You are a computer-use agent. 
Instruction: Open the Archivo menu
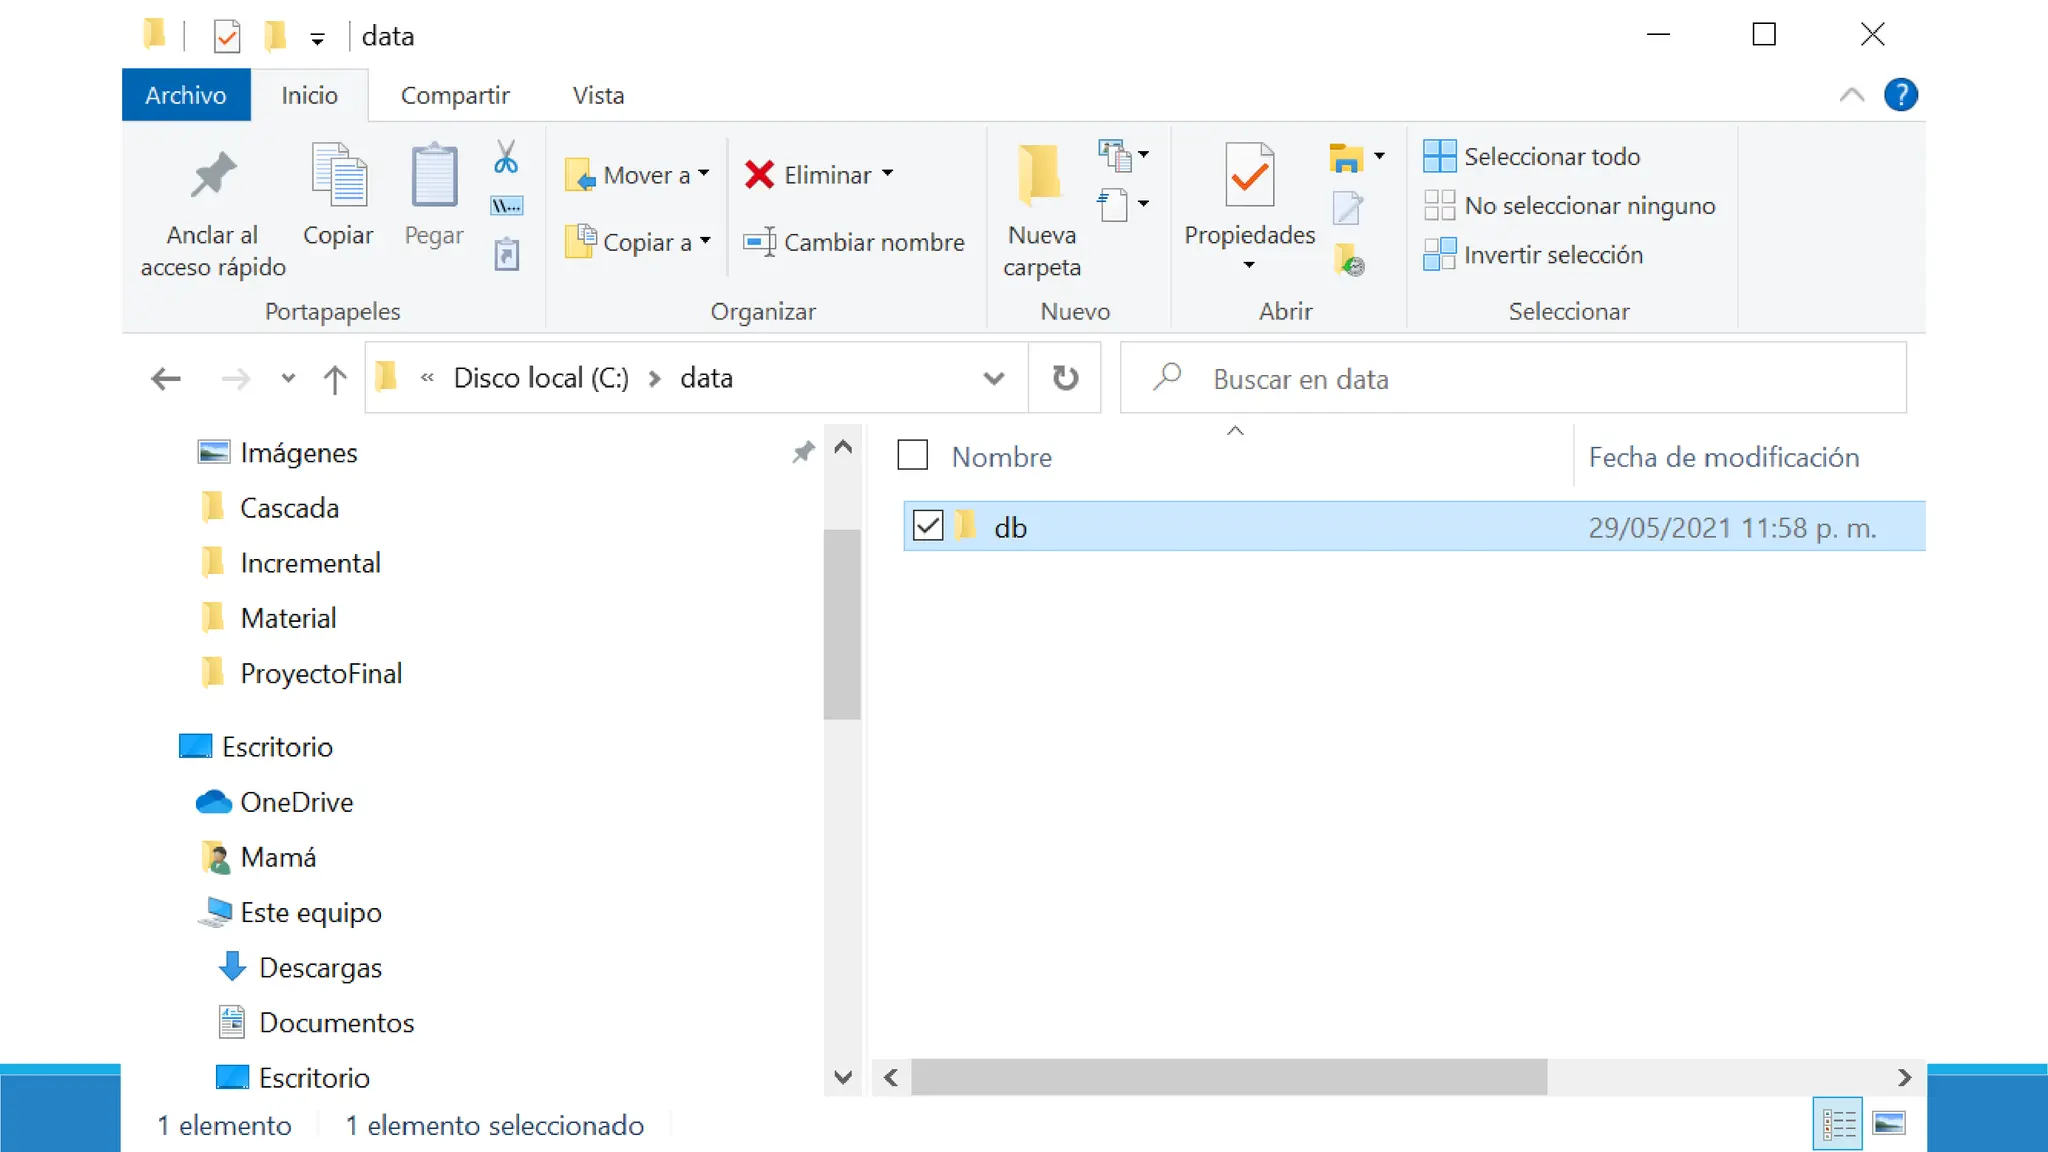[x=186, y=95]
